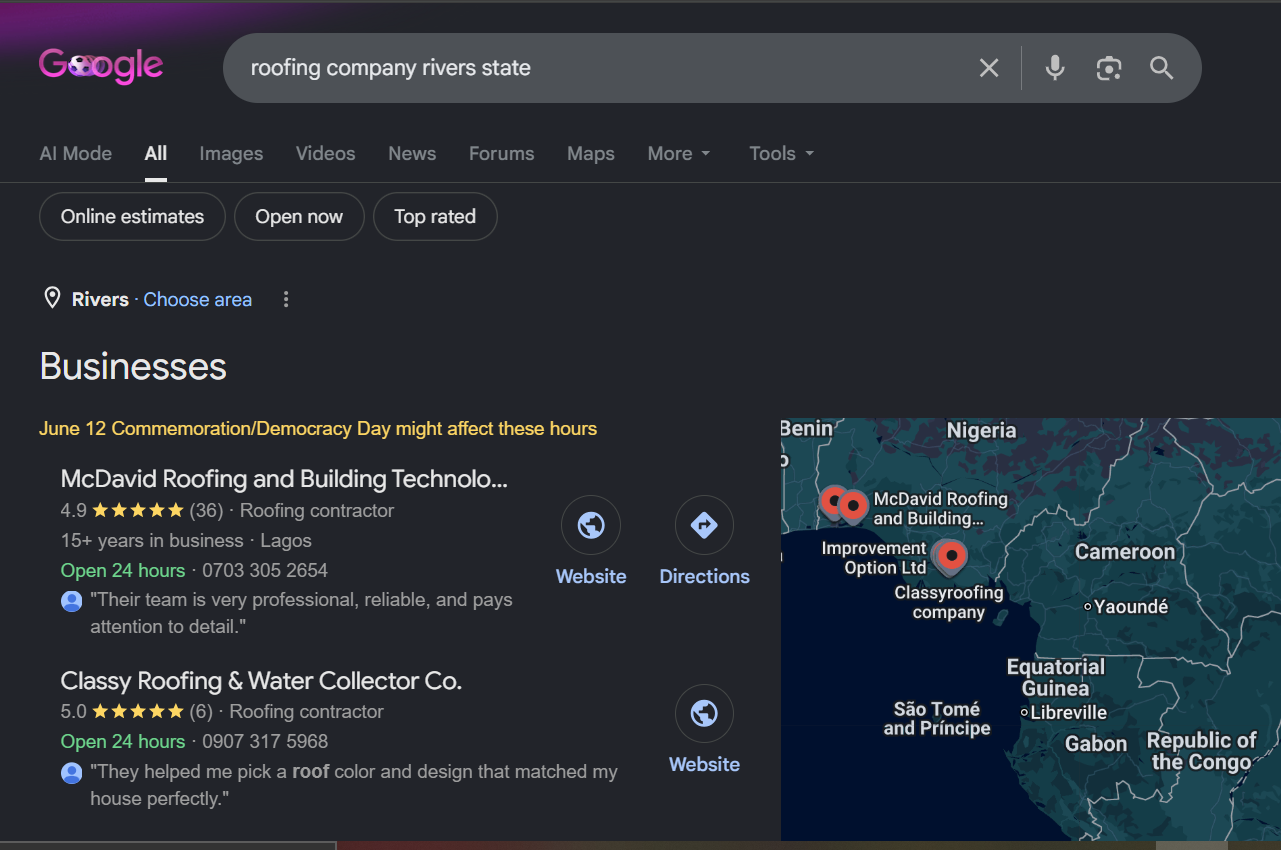This screenshot has height=850, width=1281.
Task: Click the Democracy Day hours notice
Action: click(318, 428)
